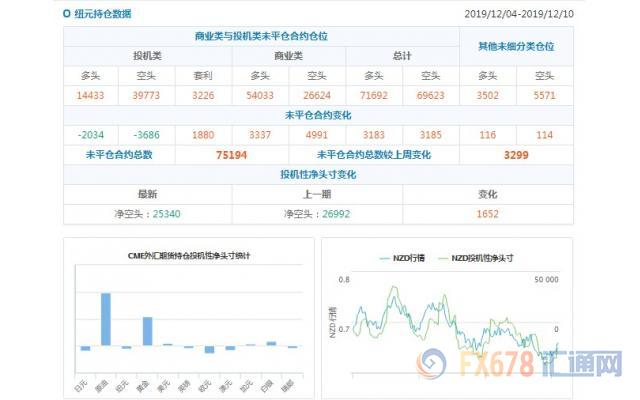Click the change value -3686

pyautogui.click(x=146, y=135)
